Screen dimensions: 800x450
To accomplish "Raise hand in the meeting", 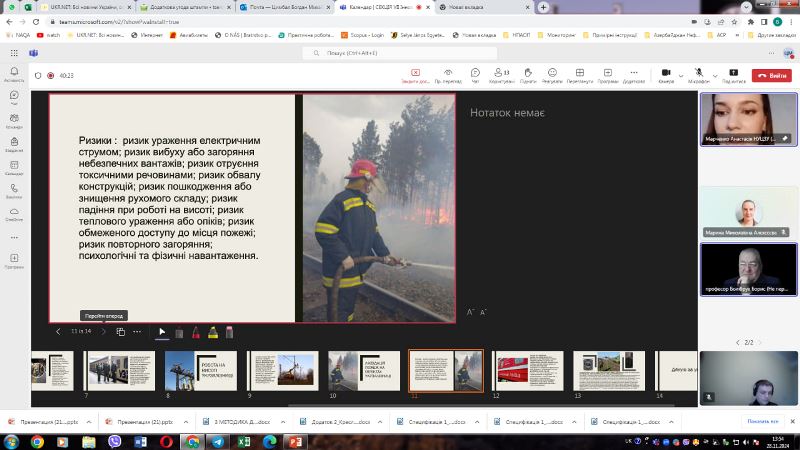I will pos(528,76).
